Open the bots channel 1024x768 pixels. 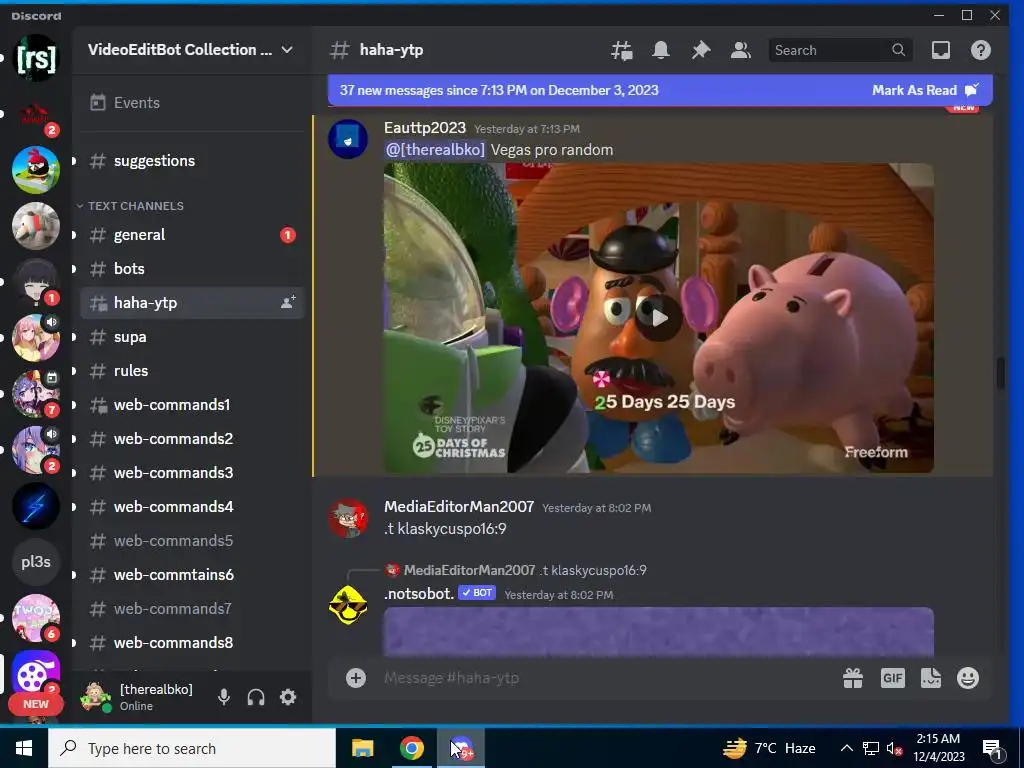point(192,269)
